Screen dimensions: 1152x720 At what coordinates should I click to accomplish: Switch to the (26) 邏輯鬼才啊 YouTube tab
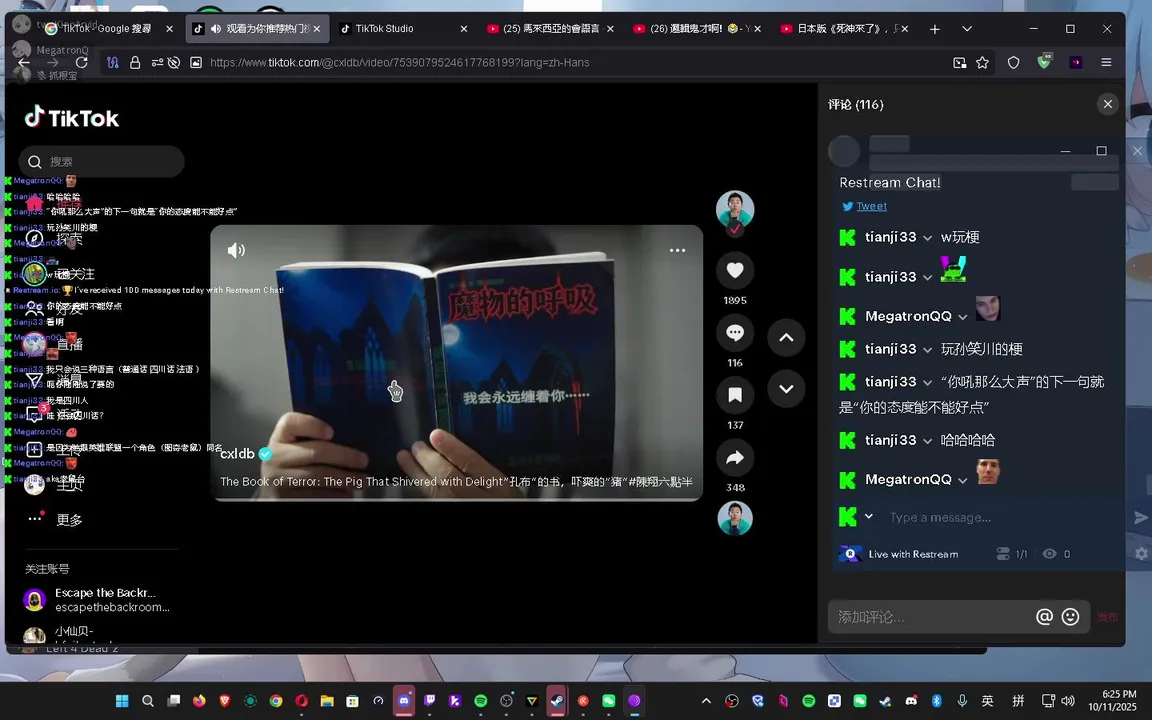click(x=696, y=29)
